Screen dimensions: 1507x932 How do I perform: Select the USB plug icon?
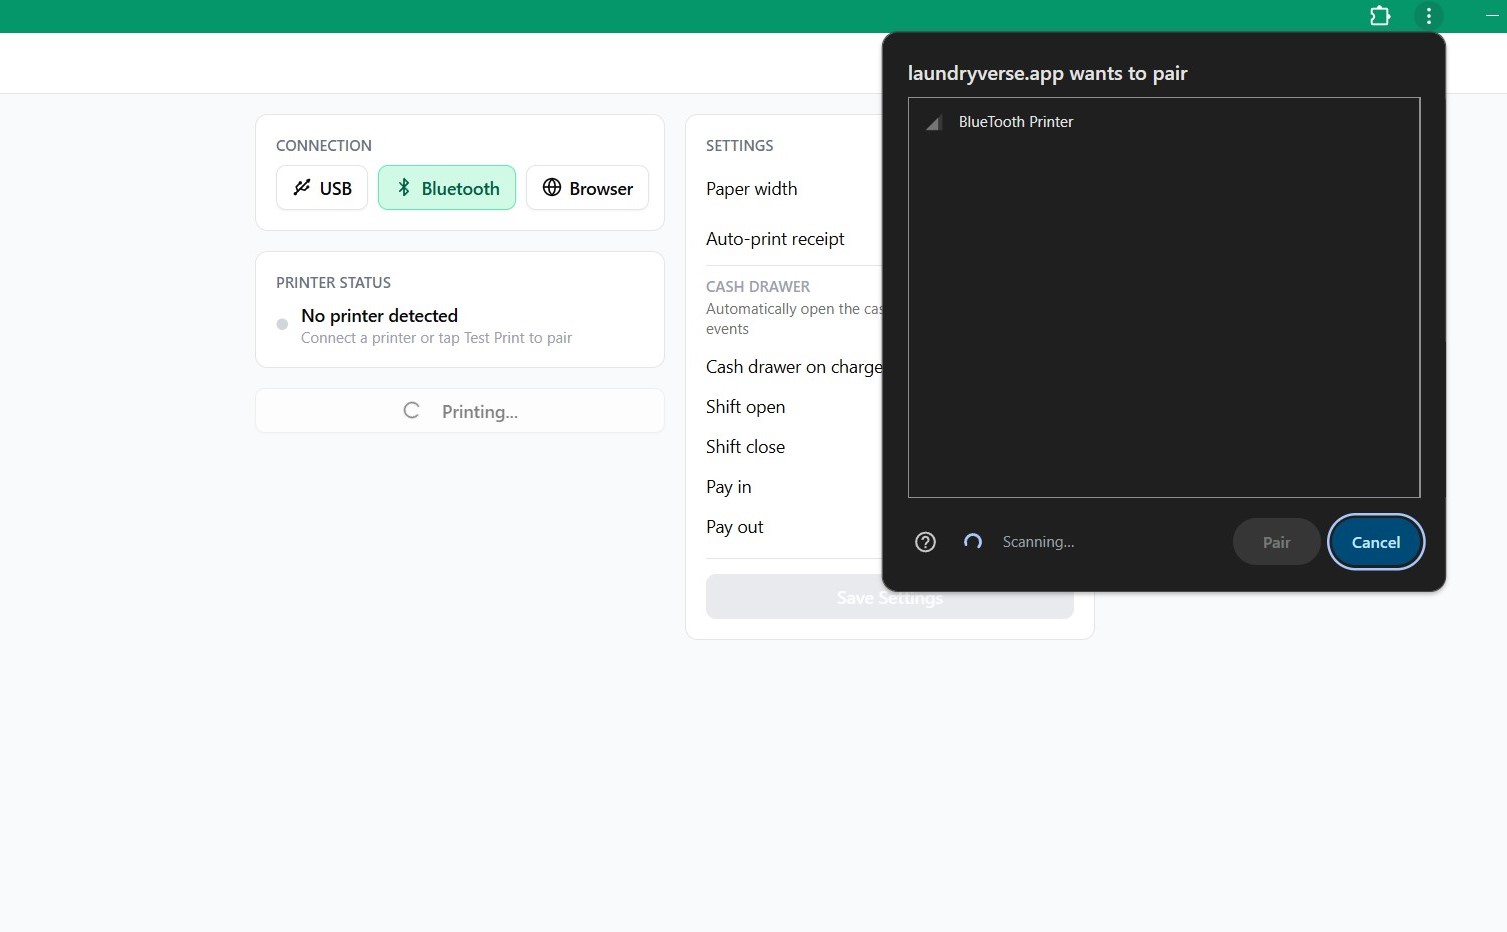pos(301,188)
